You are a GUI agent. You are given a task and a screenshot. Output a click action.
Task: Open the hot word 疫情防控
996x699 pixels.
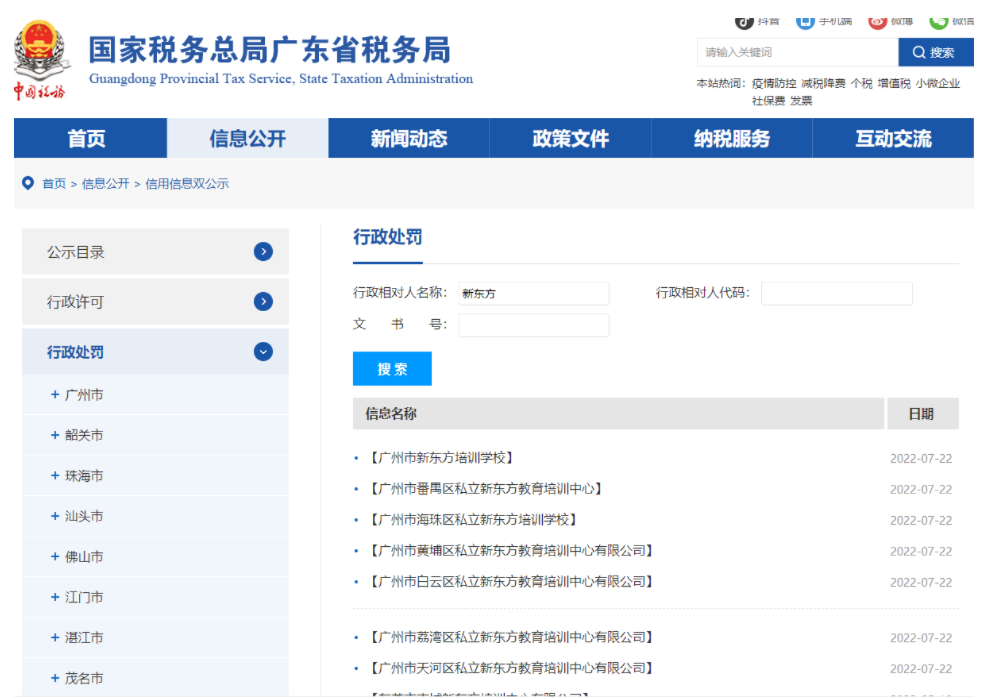[x=774, y=83]
